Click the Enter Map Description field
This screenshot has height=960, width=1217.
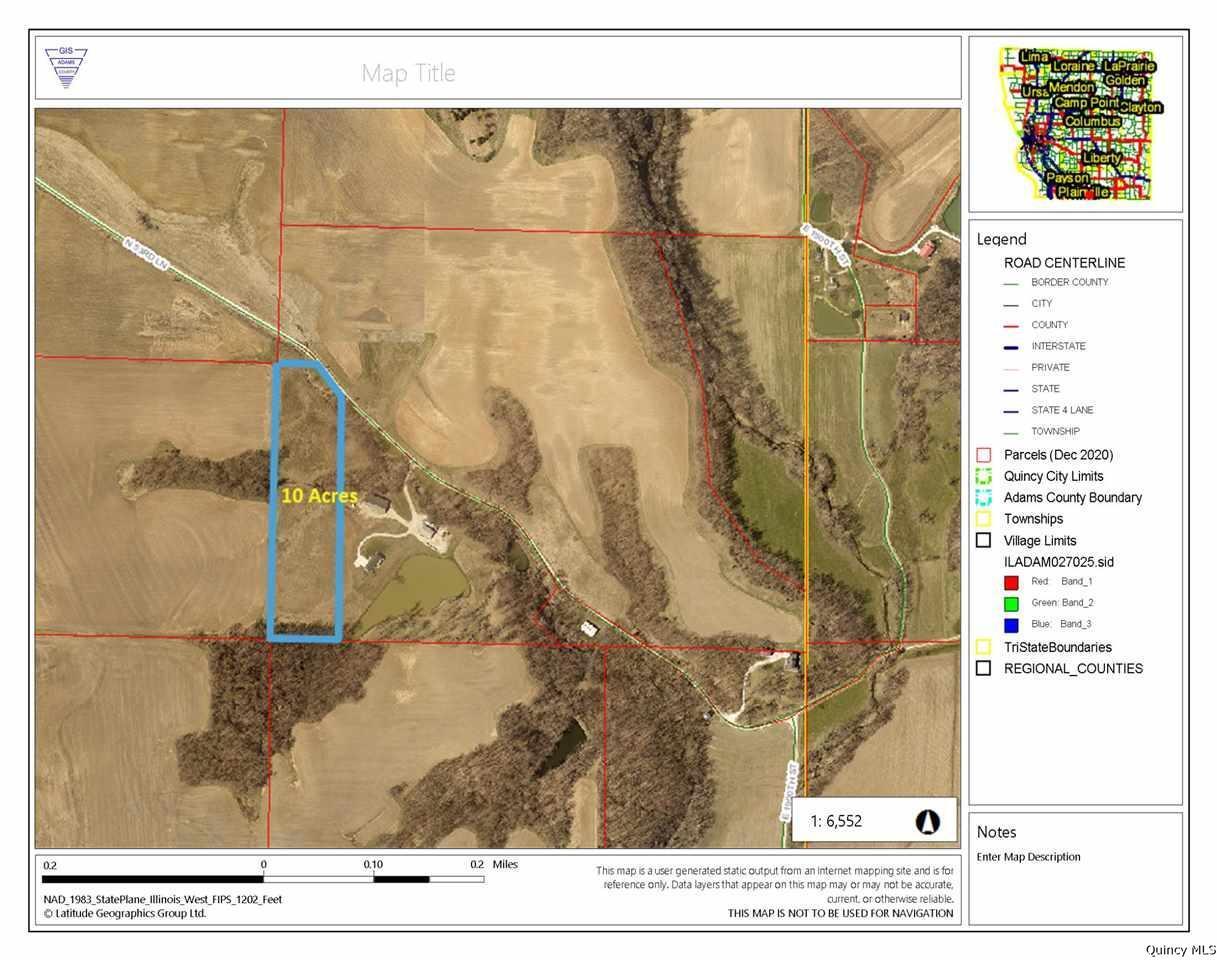[1028, 857]
